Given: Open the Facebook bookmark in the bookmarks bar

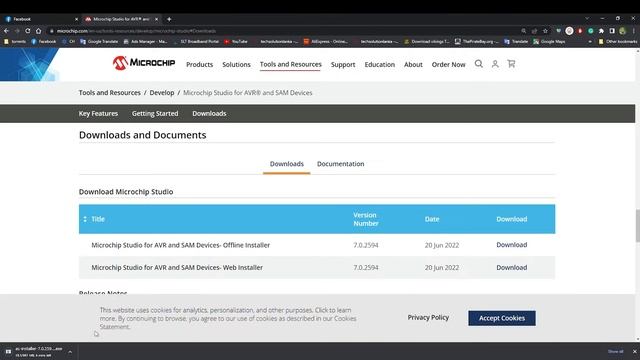Looking at the screenshot, I should pyautogui.click(x=44, y=42).
